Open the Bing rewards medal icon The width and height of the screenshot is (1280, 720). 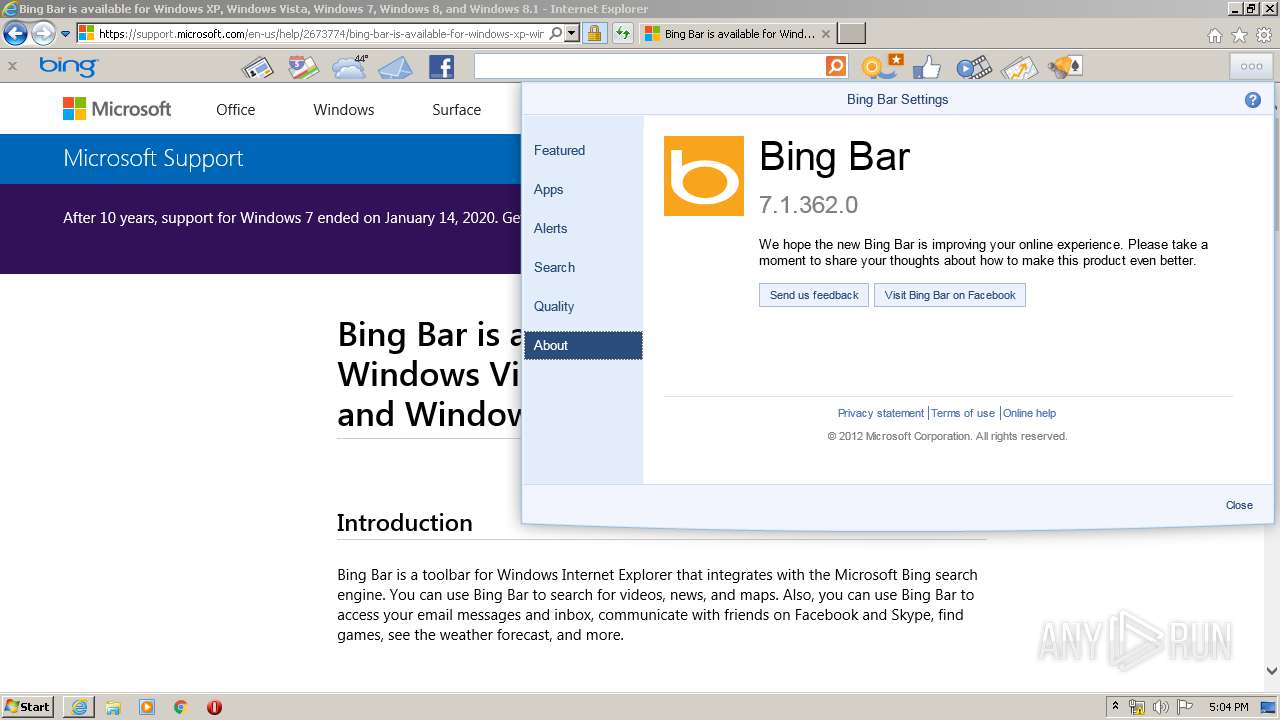coord(882,67)
